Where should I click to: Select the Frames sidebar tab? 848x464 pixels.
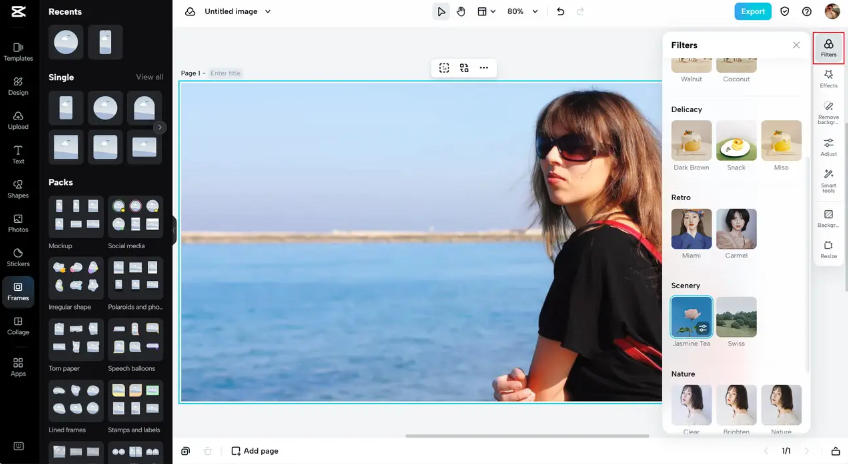[x=18, y=291]
